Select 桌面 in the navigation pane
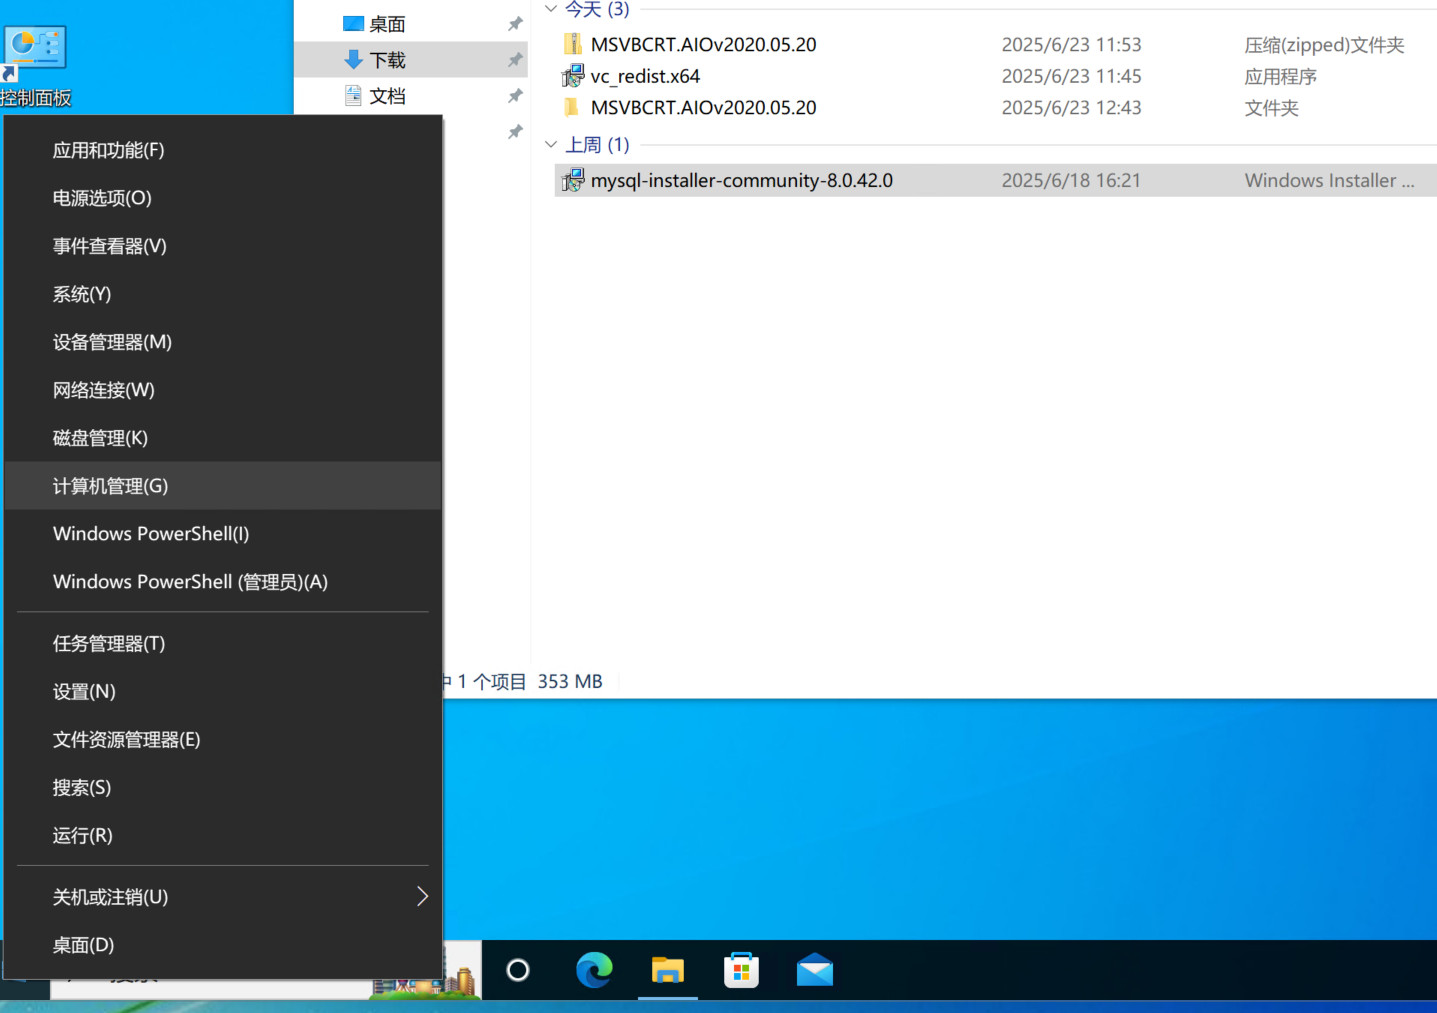This screenshot has width=1437, height=1013. (x=386, y=24)
